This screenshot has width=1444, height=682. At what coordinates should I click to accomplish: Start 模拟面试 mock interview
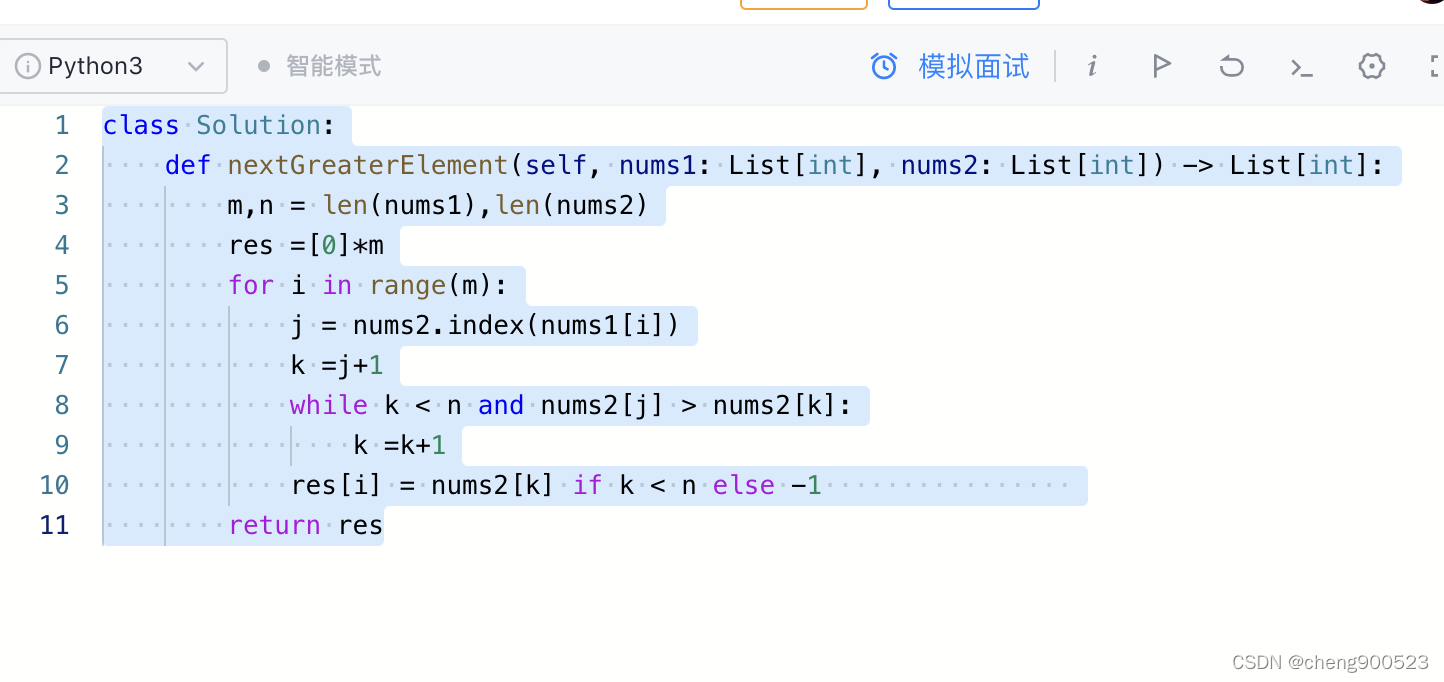pyautogui.click(x=973, y=66)
